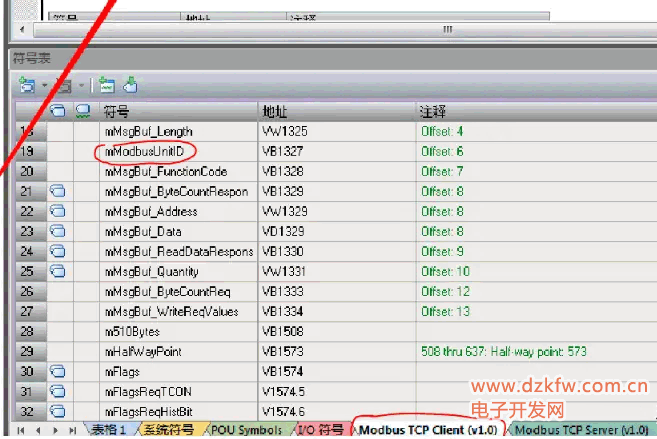The image size is (657, 439).
Task: Click overlap icon on mMsgBuf_Quantity row
Action: pyautogui.click(x=58, y=271)
